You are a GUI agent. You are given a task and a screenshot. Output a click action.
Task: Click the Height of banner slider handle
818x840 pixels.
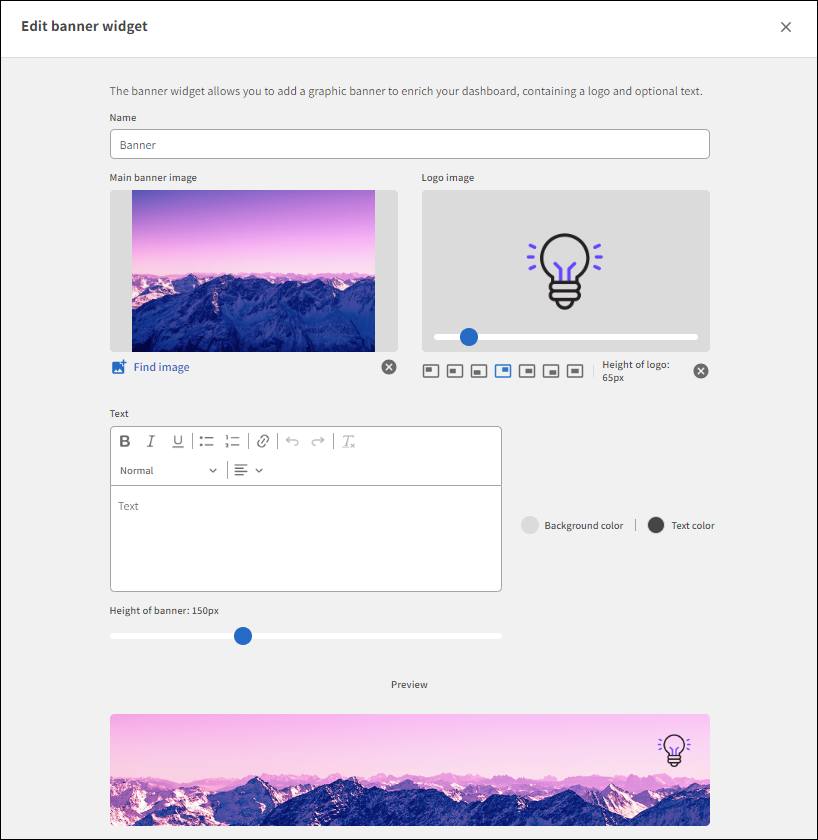coord(243,636)
